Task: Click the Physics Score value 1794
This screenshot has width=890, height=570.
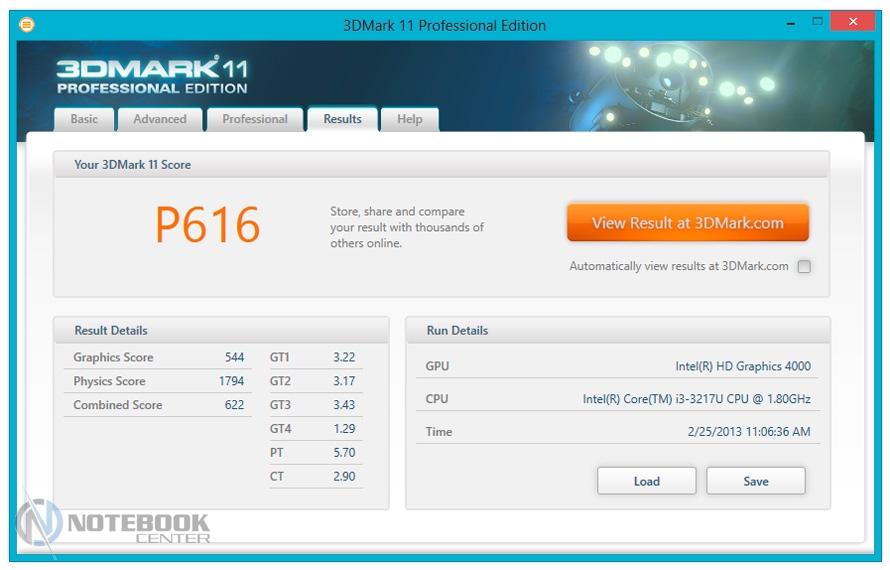Action: point(232,381)
